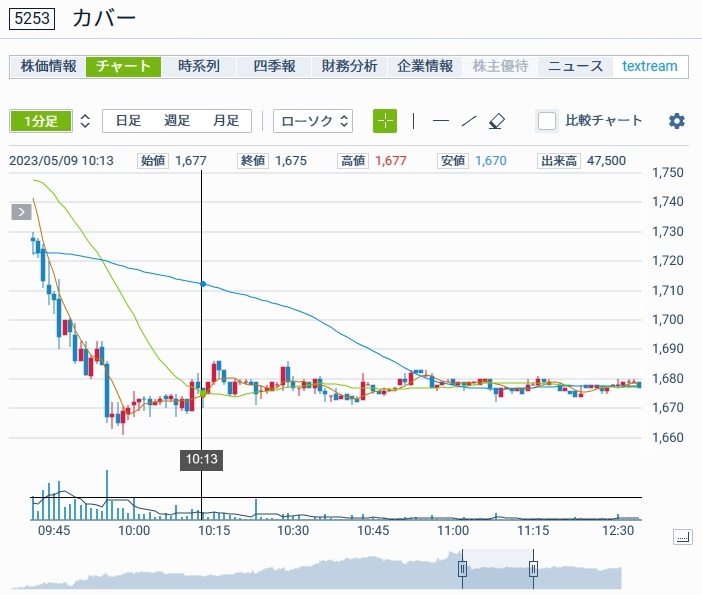Expand the side panel arrow on chart
The image size is (702, 595).
(21, 211)
